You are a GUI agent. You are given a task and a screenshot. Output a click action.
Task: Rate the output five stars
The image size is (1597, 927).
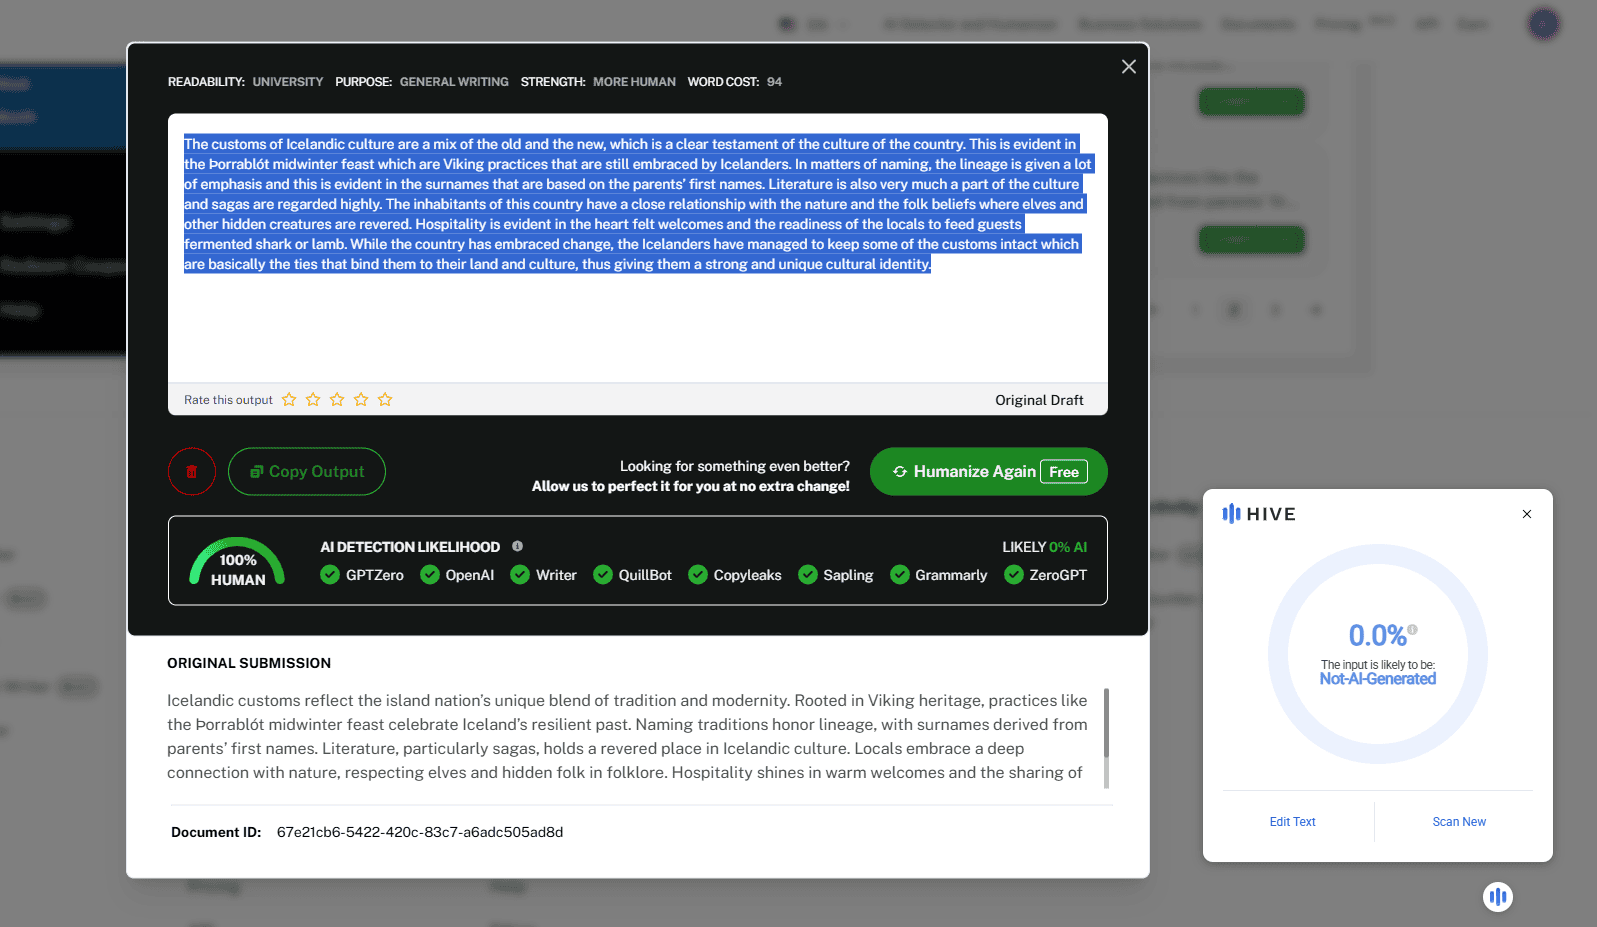point(385,400)
